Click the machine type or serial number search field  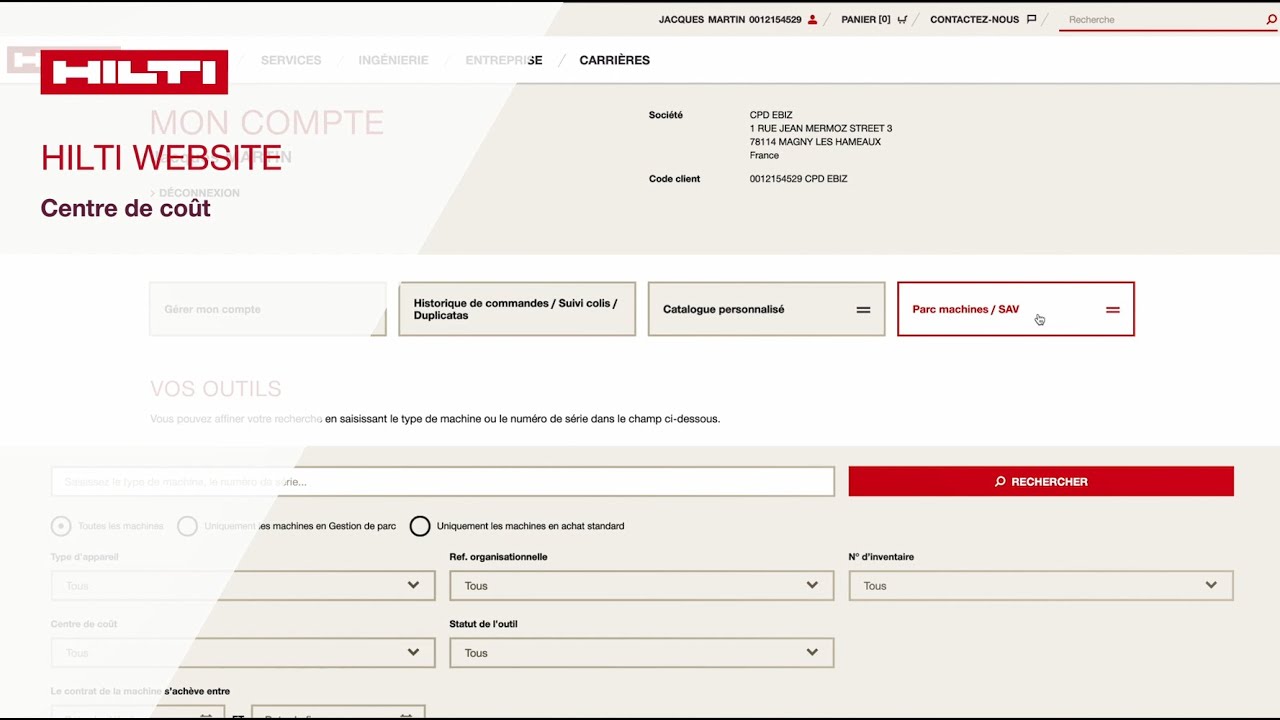coord(442,481)
